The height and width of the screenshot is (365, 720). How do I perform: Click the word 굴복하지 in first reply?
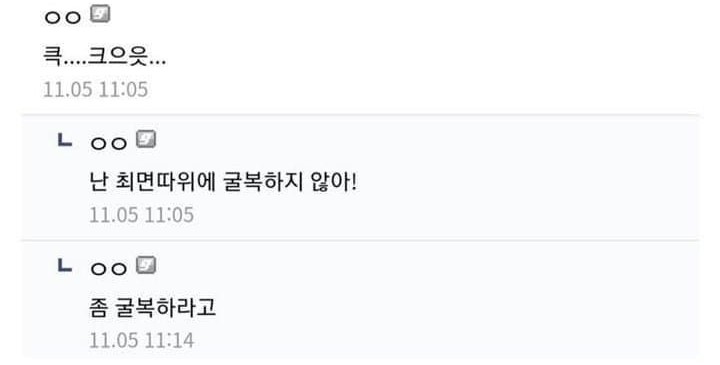(x=263, y=182)
